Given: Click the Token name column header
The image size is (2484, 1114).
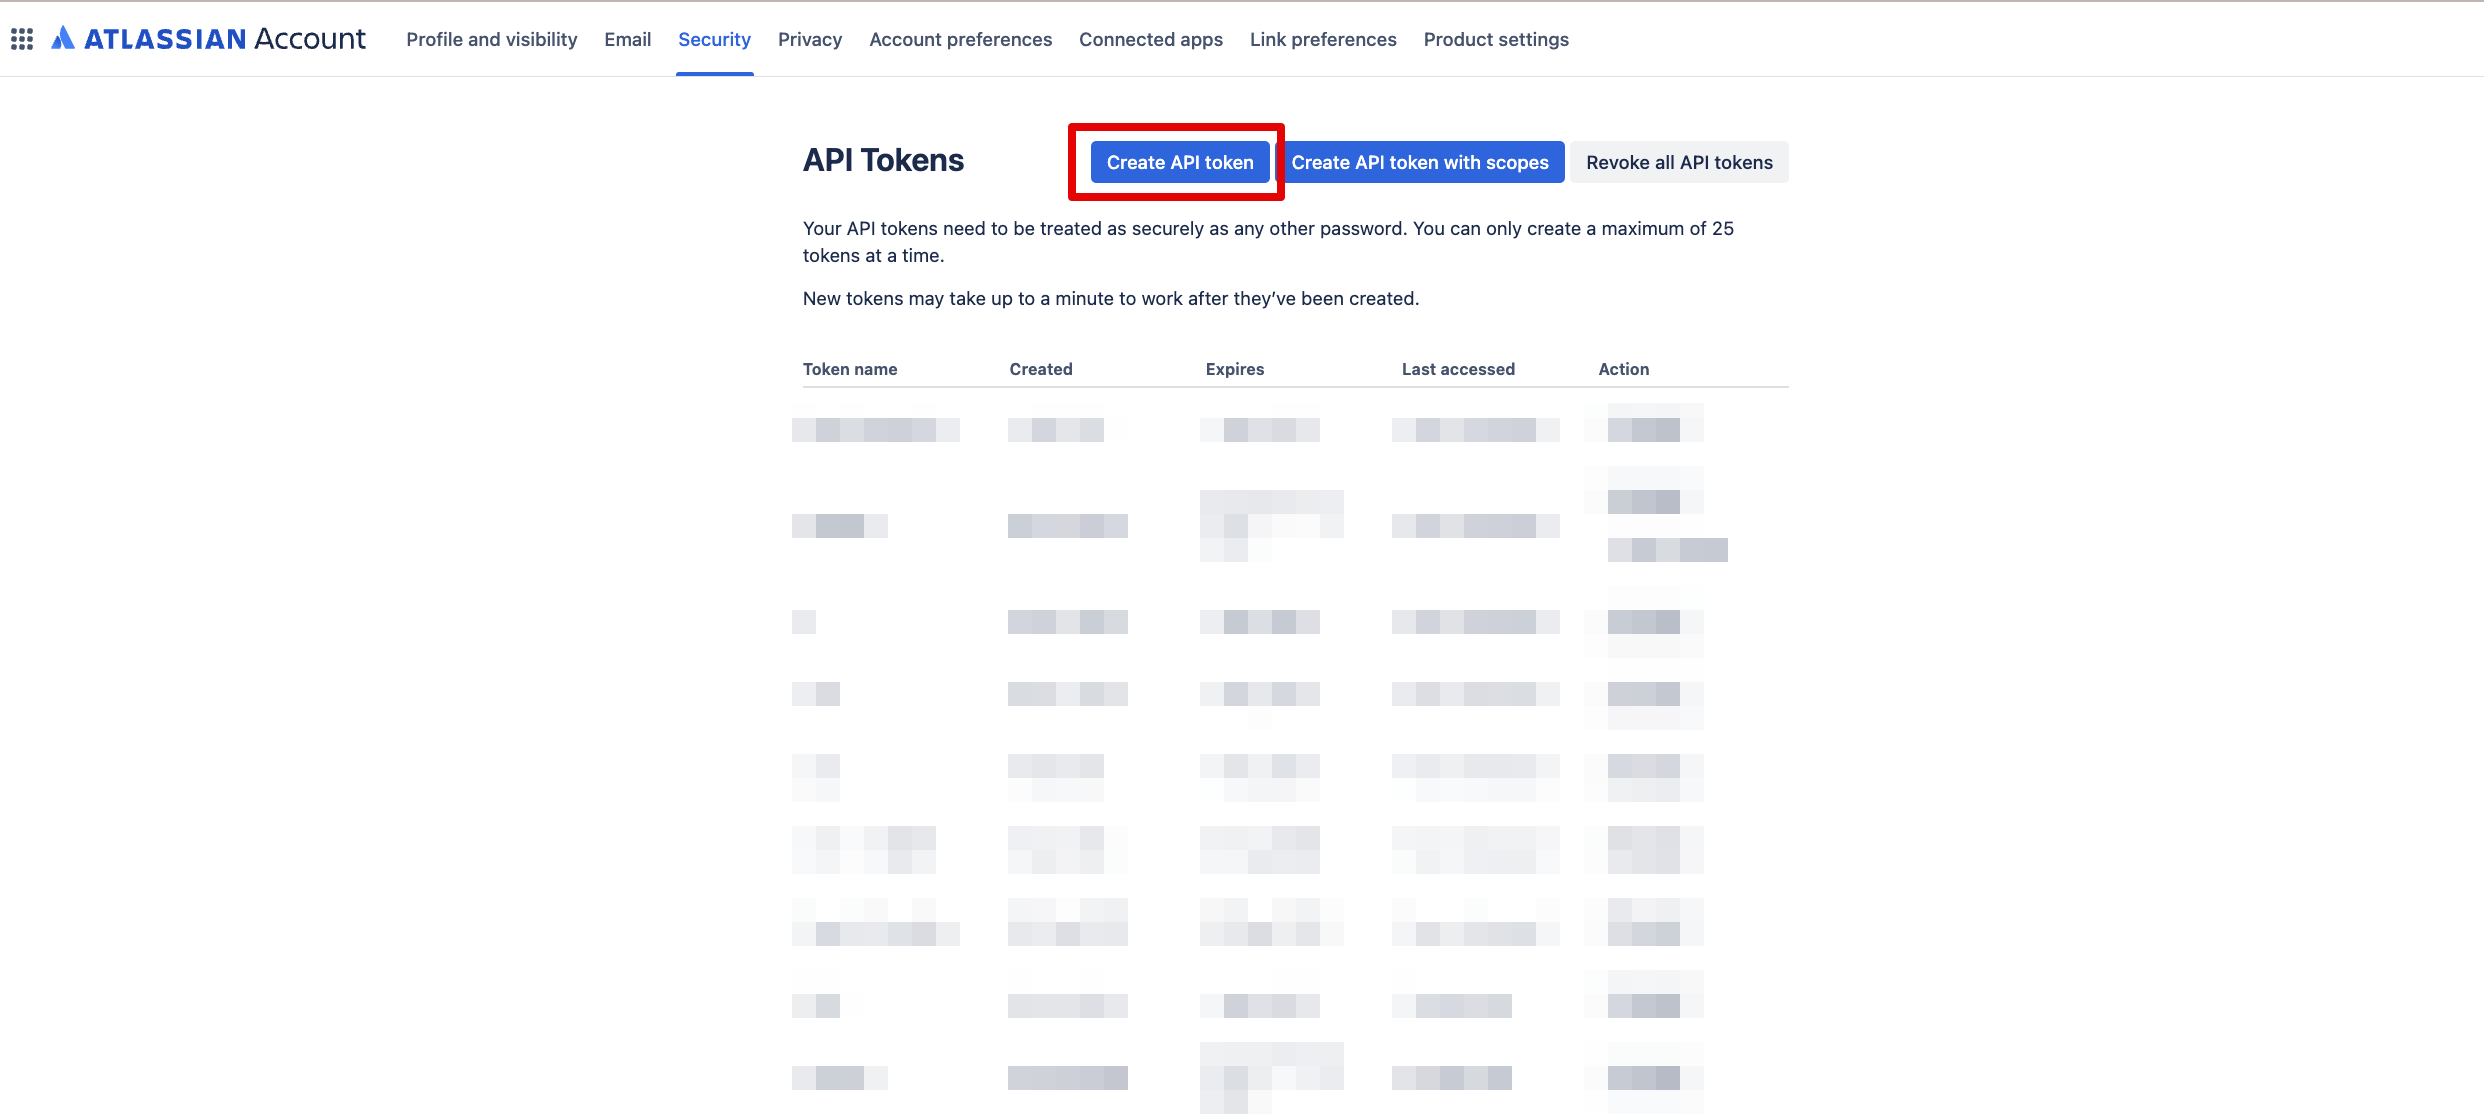Looking at the screenshot, I should tap(849, 369).
